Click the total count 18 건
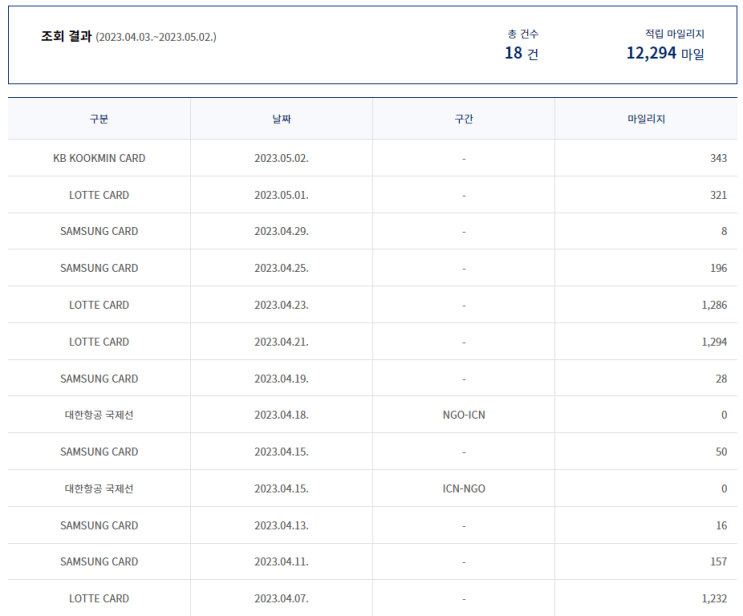The image size is (743, 616). coord(521,53)
